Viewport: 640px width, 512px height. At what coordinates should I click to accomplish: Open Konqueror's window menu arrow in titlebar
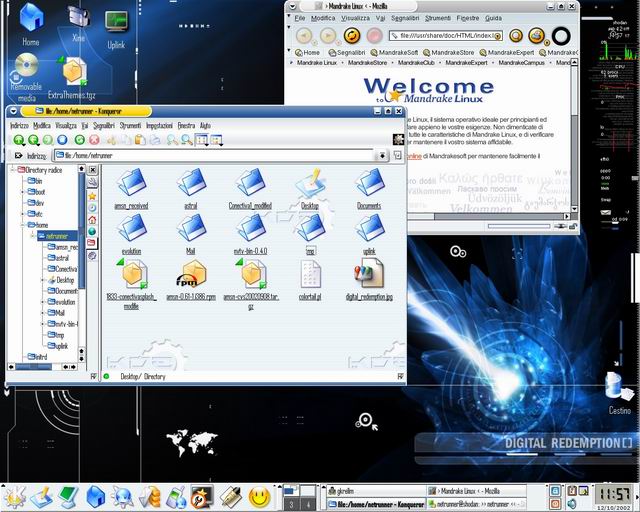pyautogui.click(x=13, y=111)
